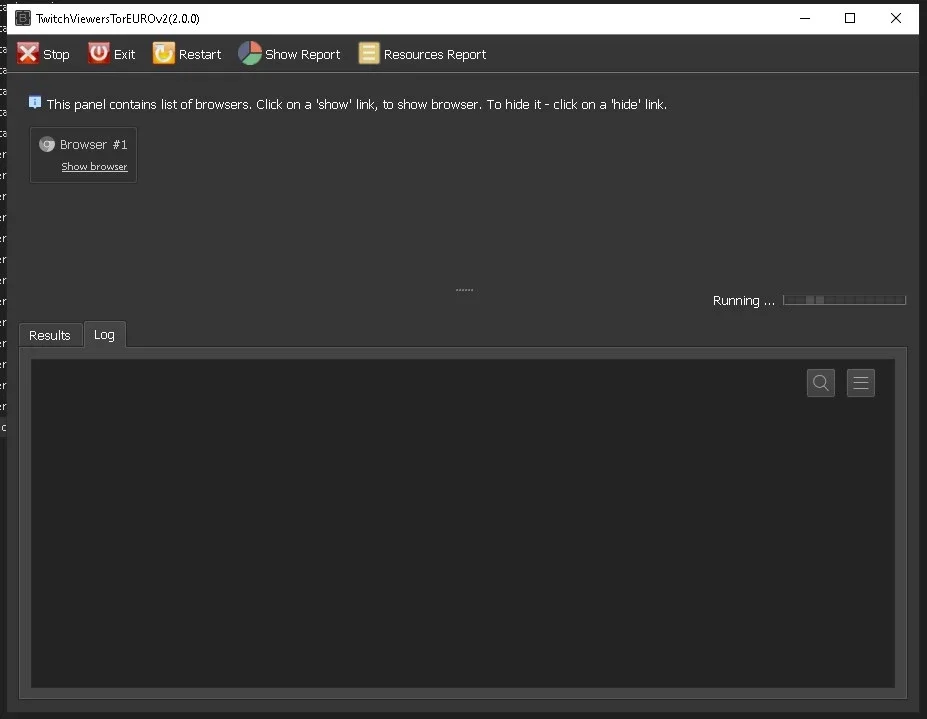Select the Log tab

pos(104,335)
